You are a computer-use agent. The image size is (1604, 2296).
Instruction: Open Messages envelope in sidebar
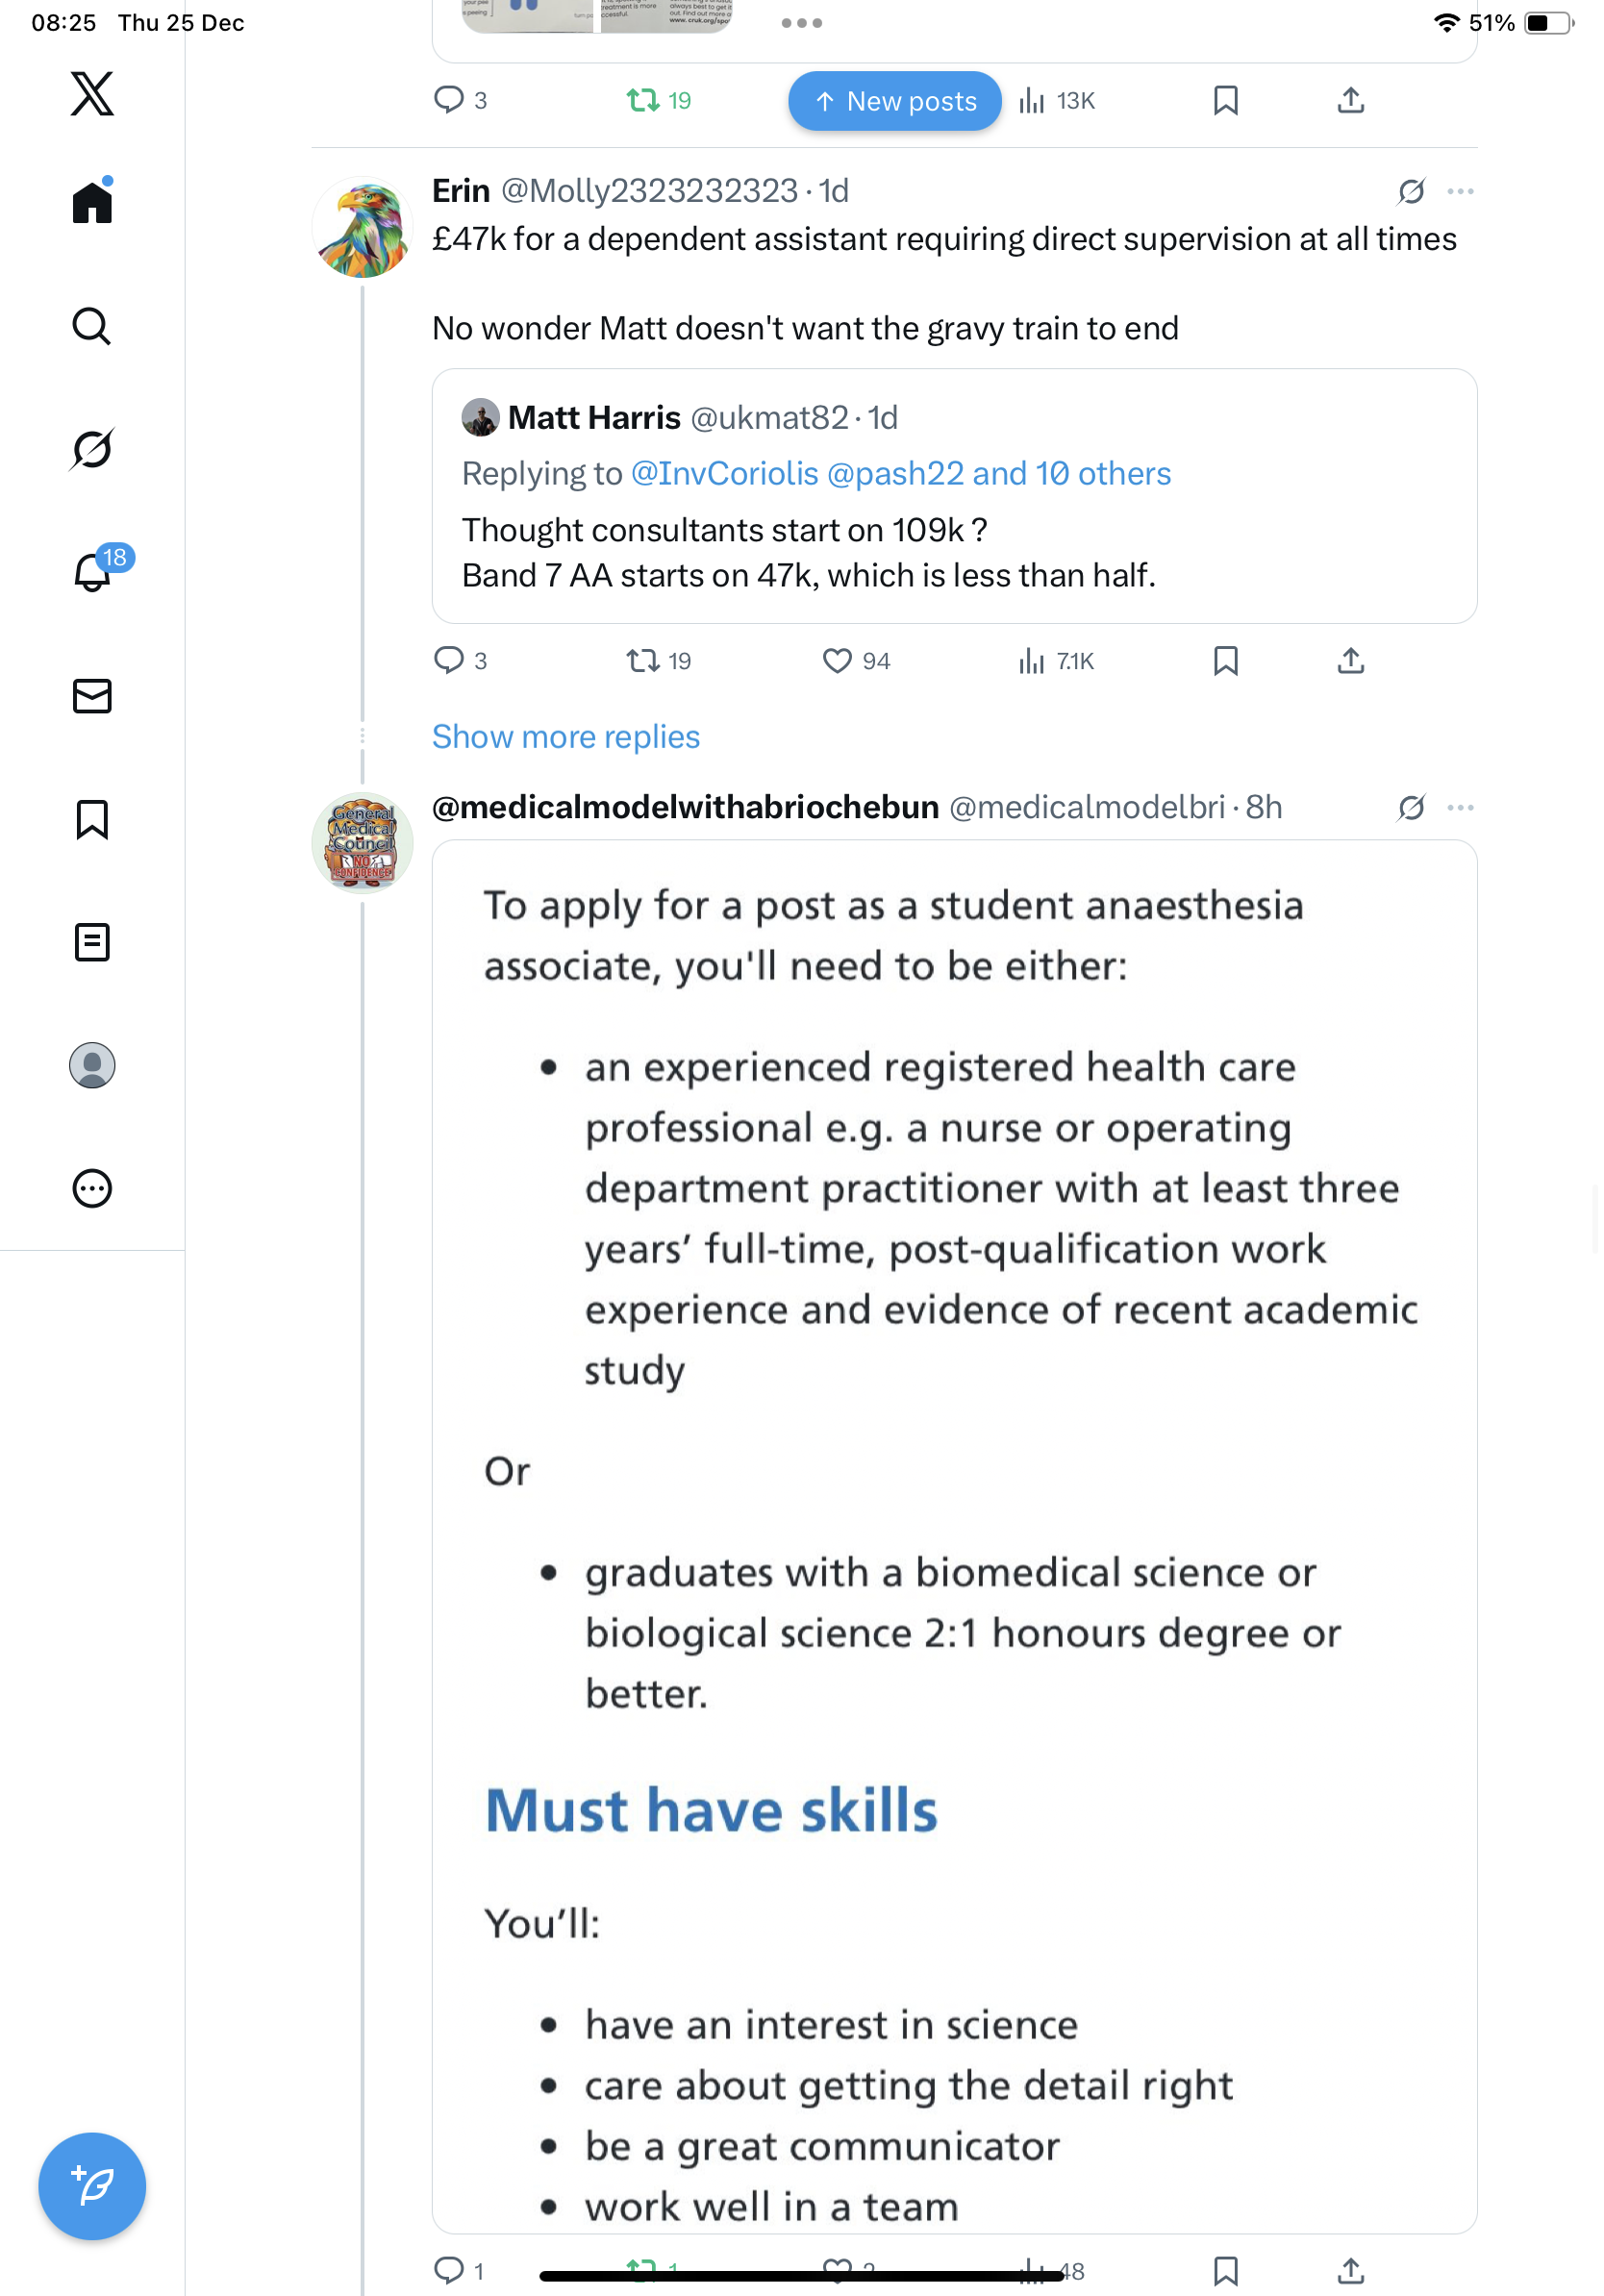(92, 696)
